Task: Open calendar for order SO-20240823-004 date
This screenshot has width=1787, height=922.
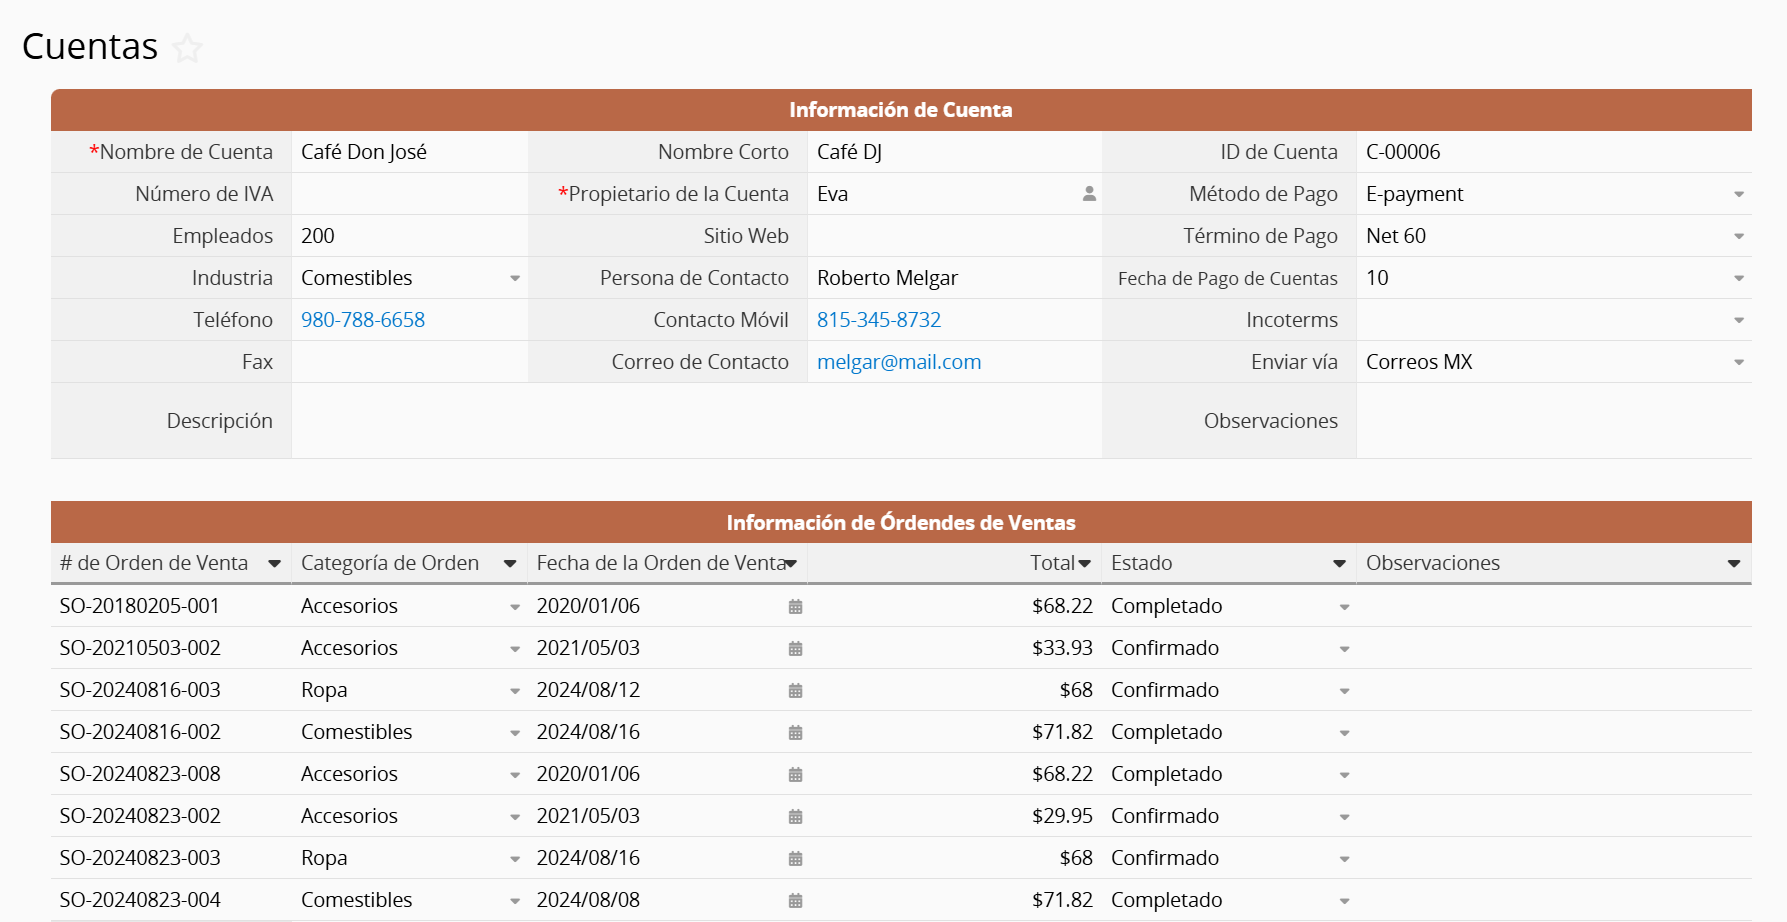Action: click(795, 901)
